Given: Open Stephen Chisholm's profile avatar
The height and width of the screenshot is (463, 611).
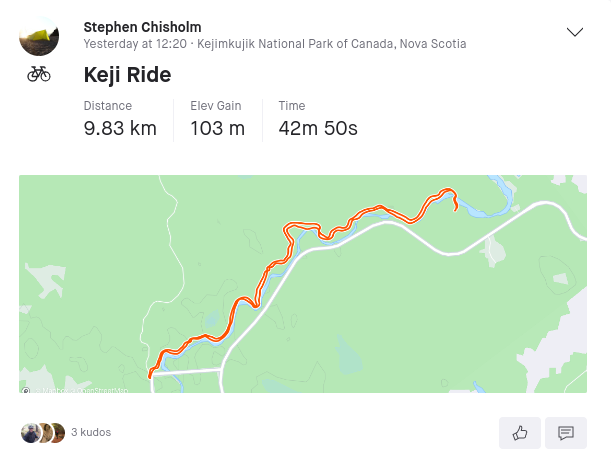Looking at the screenshot, I should [x=39, y=37].
